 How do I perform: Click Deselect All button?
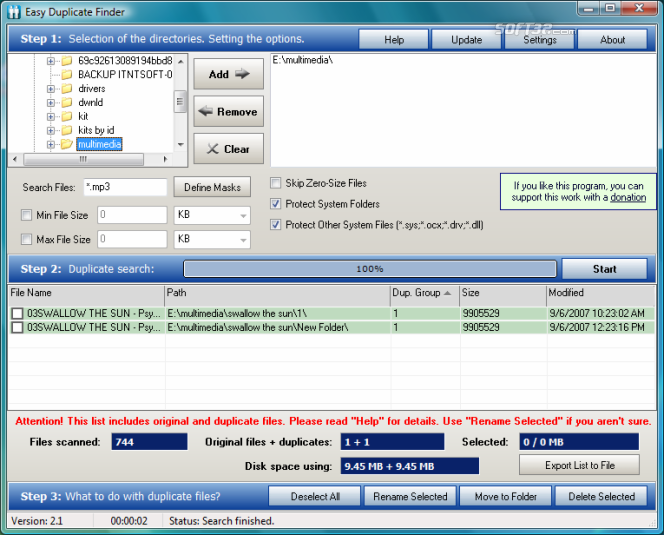315,496
